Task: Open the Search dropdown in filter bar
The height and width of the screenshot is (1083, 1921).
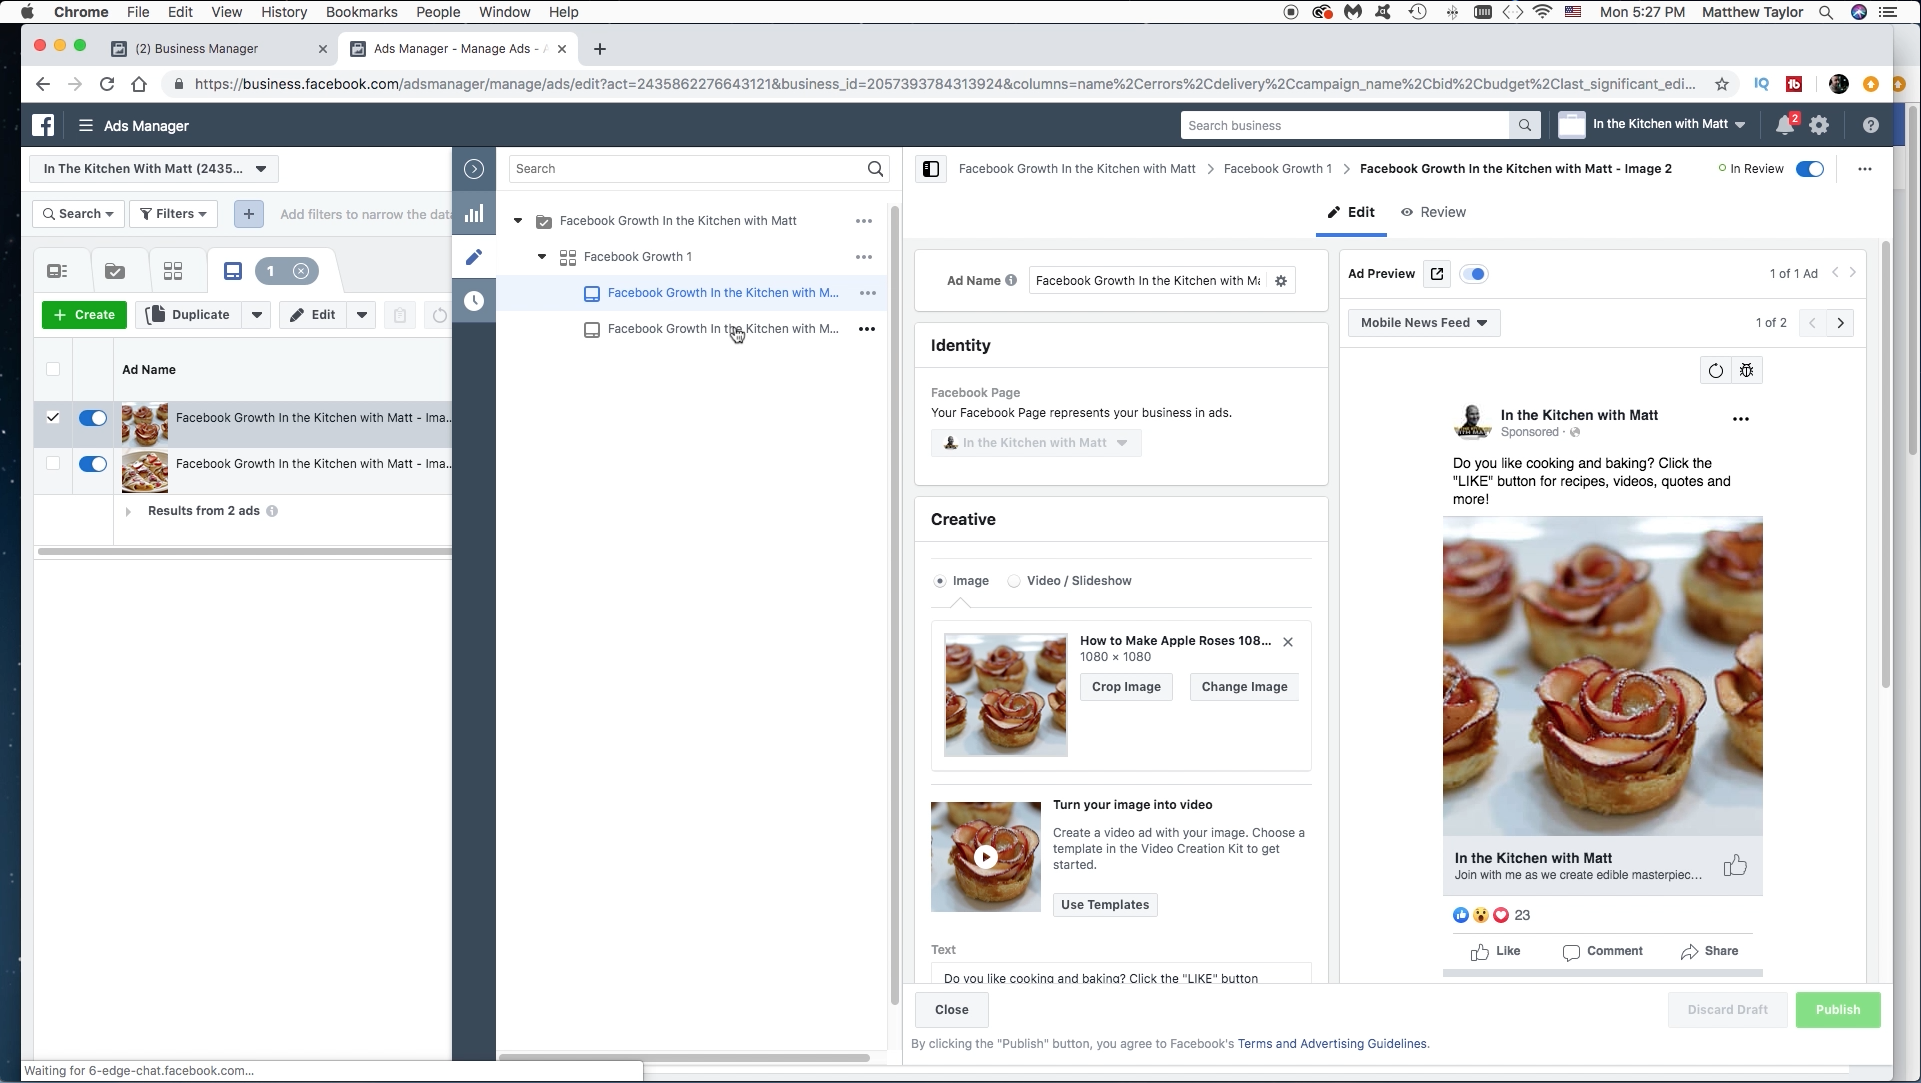Action: point(78,214)
